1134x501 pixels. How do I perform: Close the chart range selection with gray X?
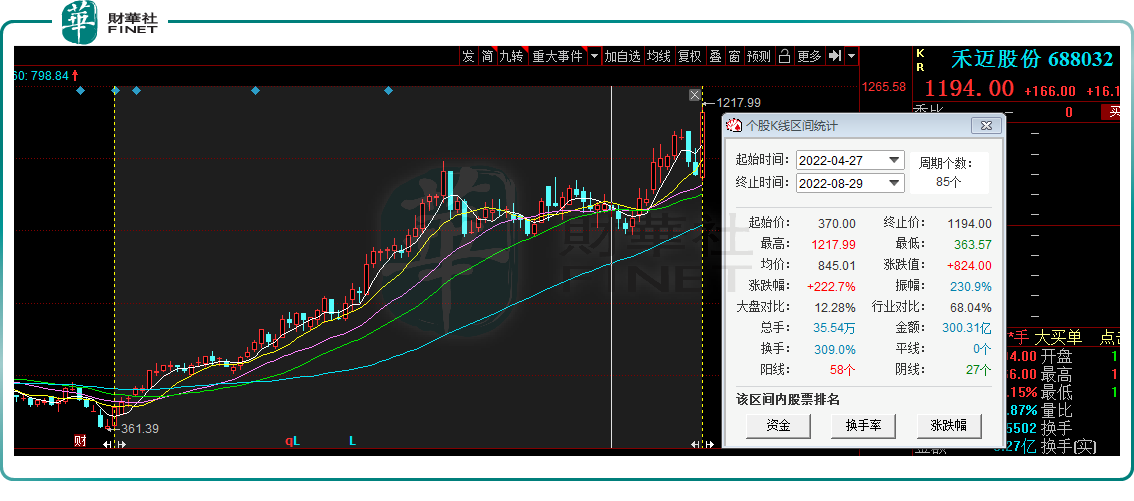(x=695, y=95)
